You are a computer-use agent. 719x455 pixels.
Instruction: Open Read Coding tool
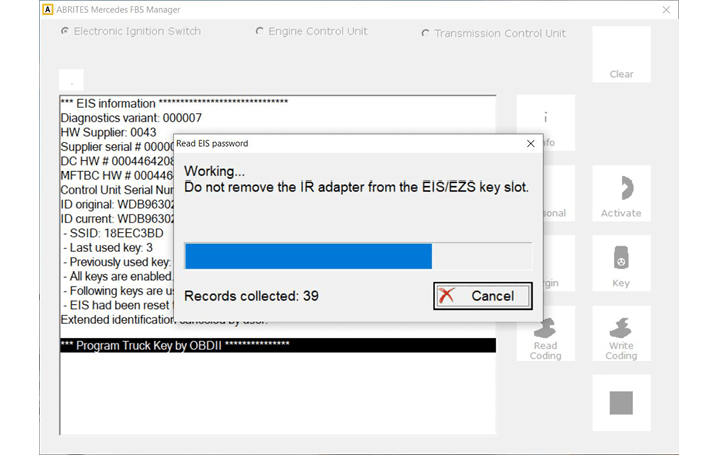(545, 334)
